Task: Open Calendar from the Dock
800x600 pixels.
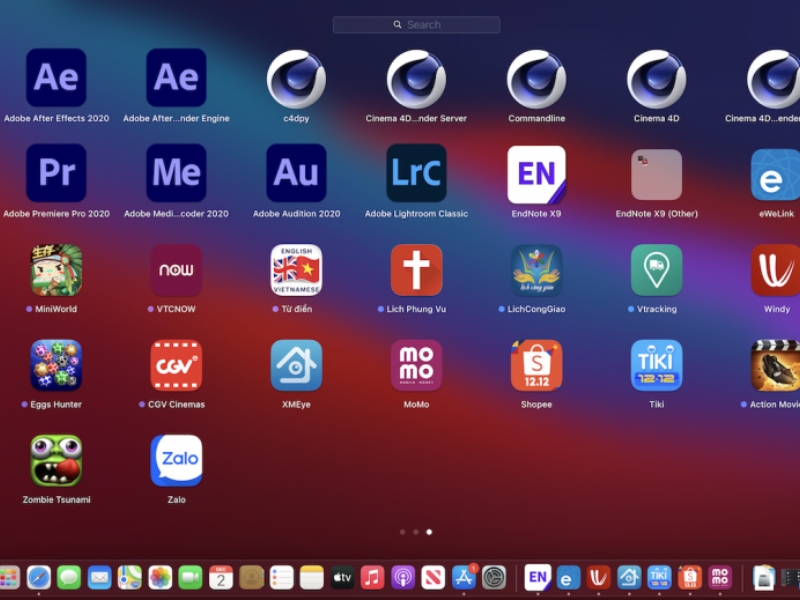Action: point(221,578)
